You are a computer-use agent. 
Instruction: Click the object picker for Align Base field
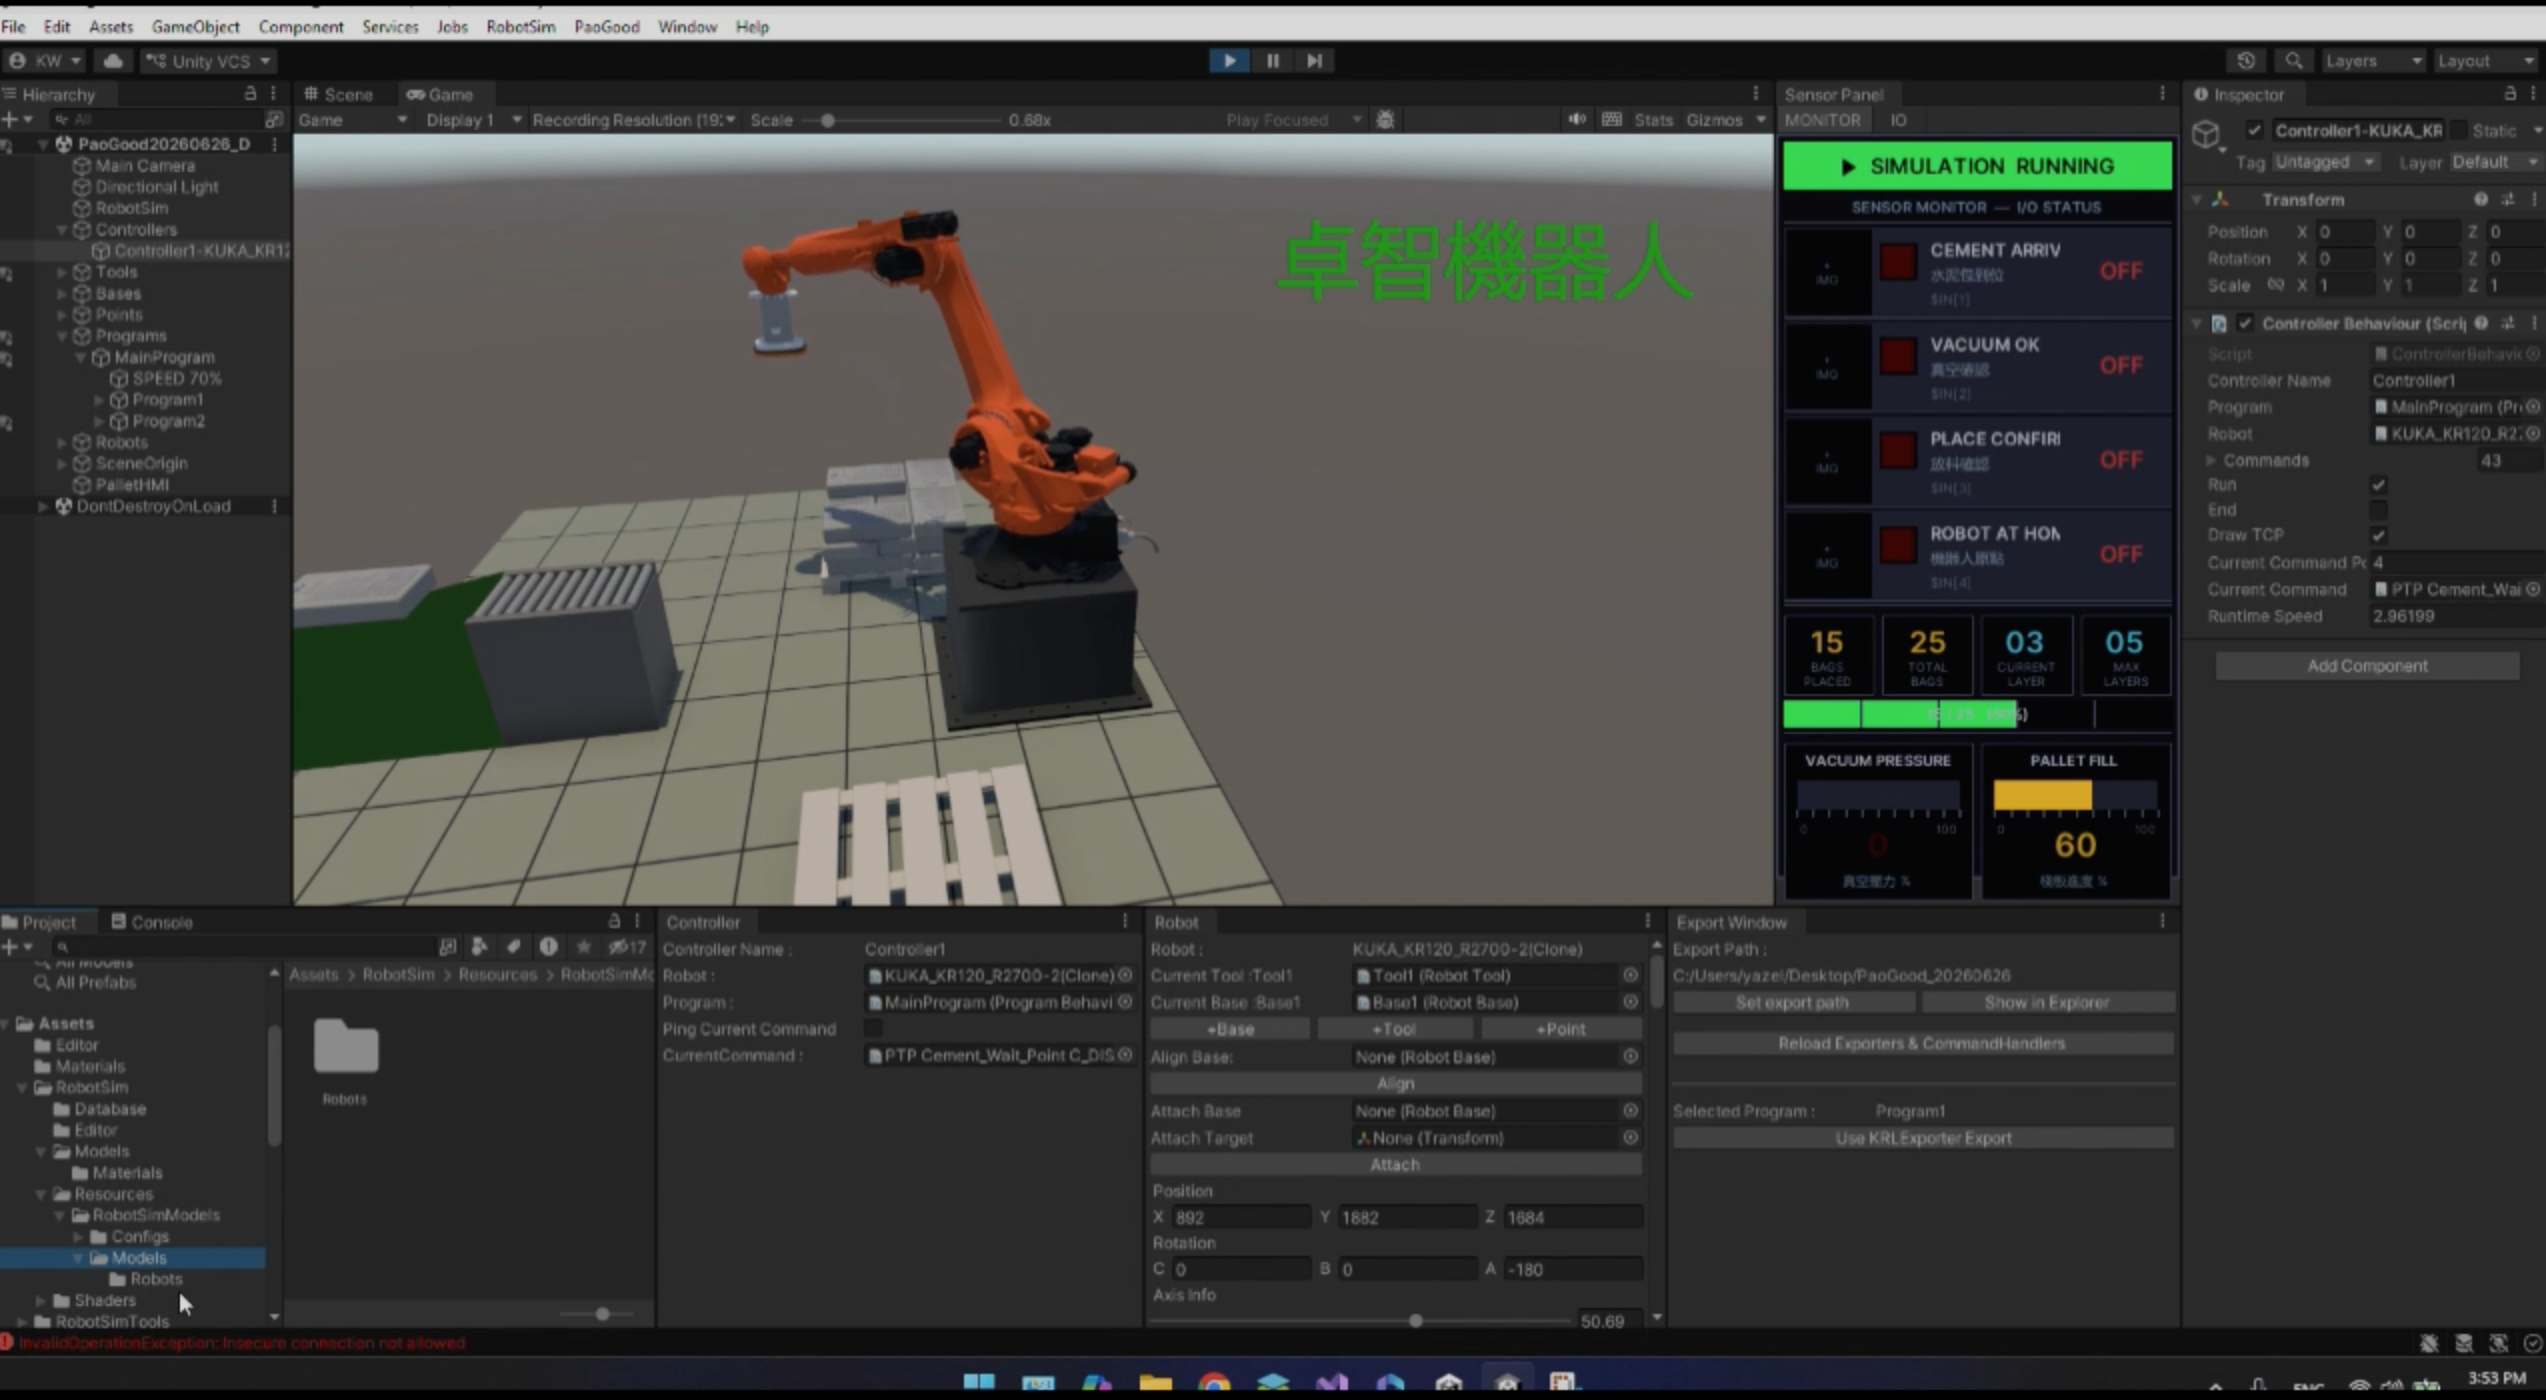(x=1630, y=1056)
